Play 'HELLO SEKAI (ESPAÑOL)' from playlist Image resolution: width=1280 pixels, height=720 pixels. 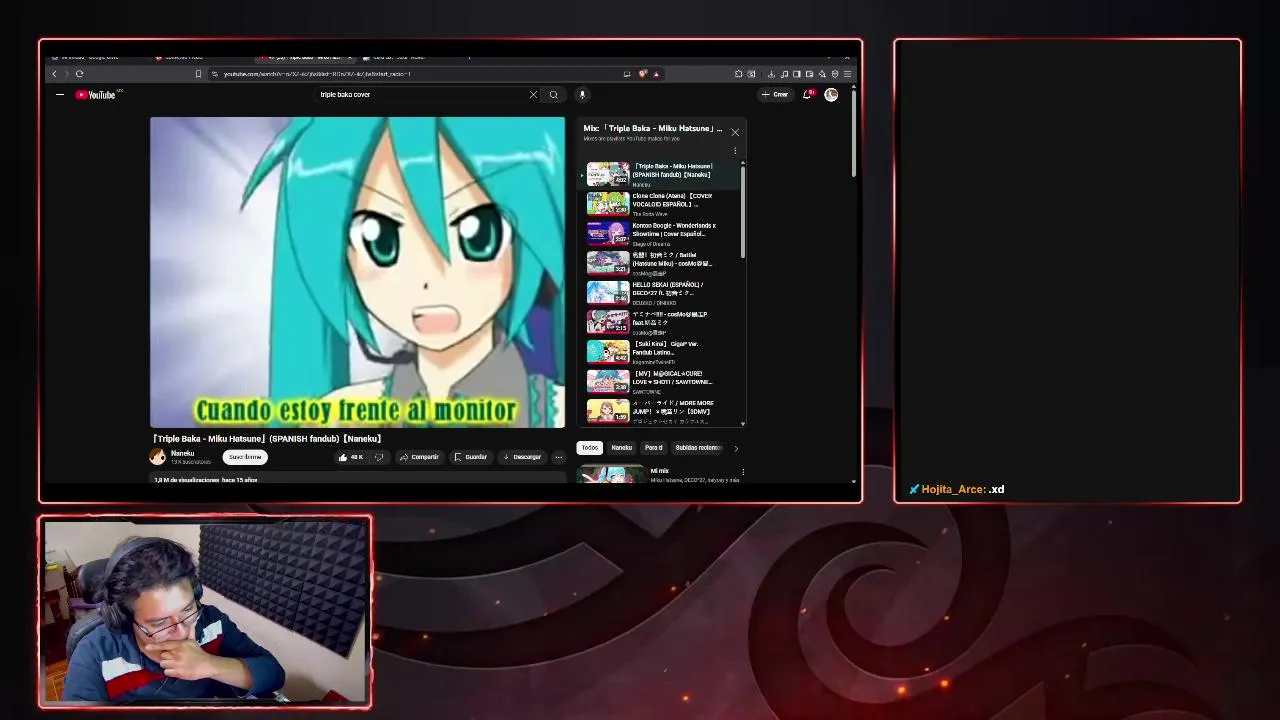(x=660, y=293)
